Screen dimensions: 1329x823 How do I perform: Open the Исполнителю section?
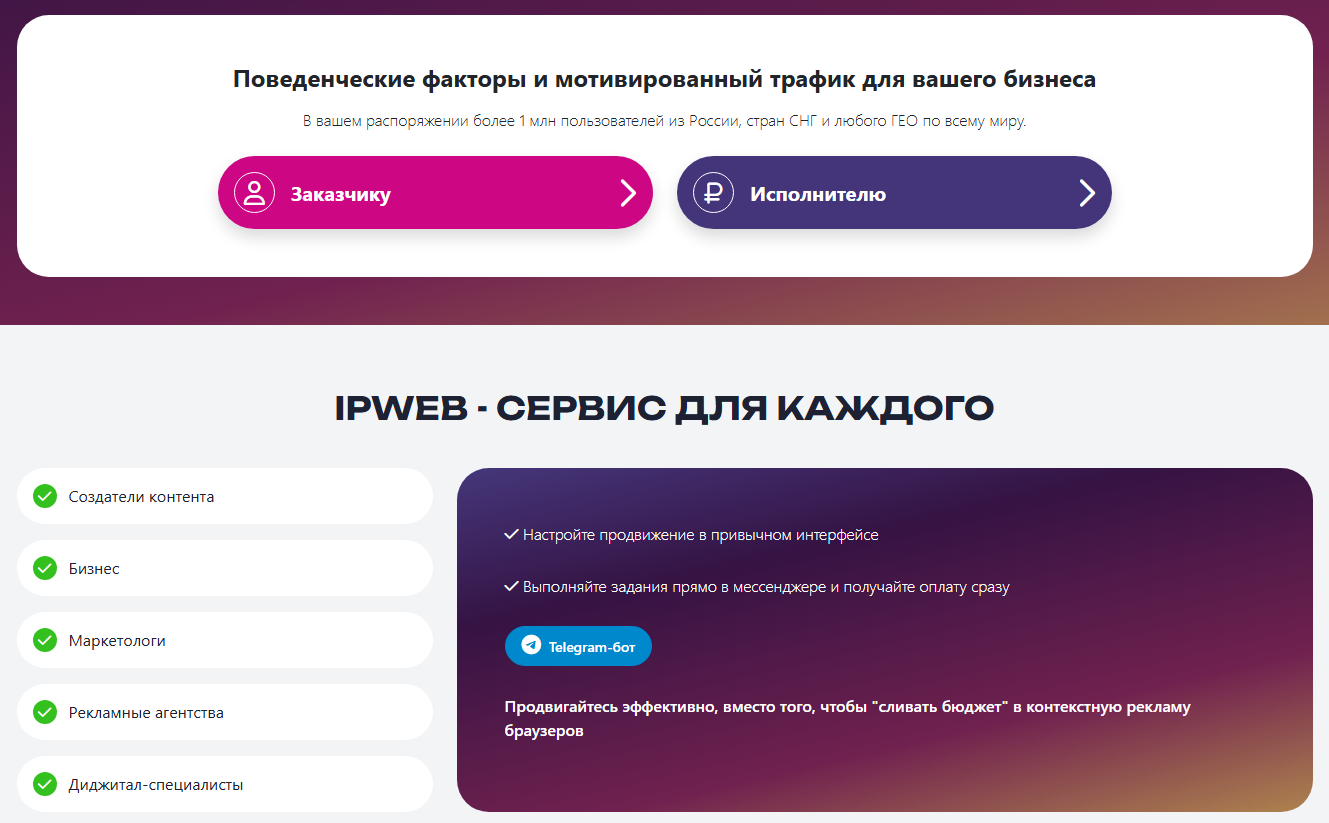[x=894, y=193]
